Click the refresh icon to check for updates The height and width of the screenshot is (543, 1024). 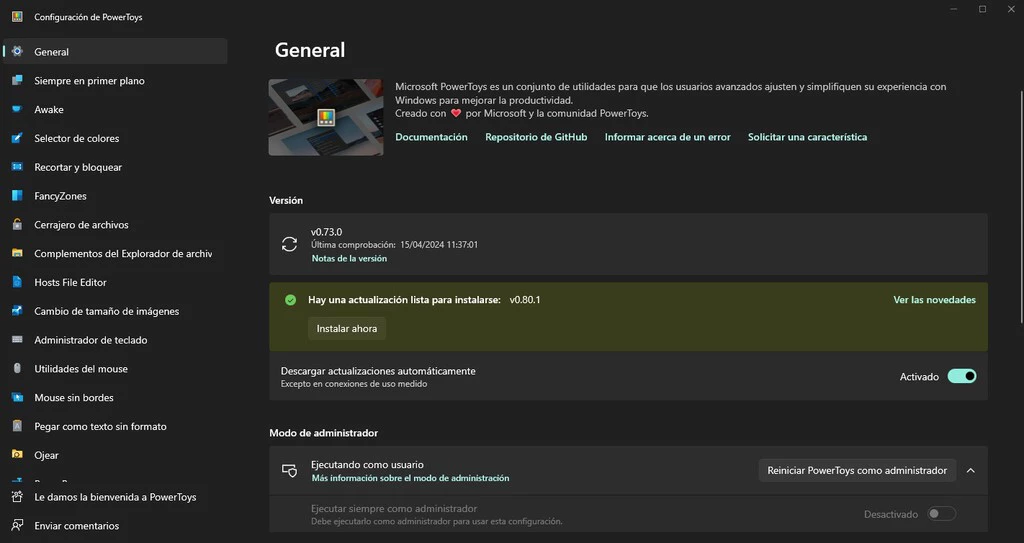pyautogui.click(x=289, y=244)
